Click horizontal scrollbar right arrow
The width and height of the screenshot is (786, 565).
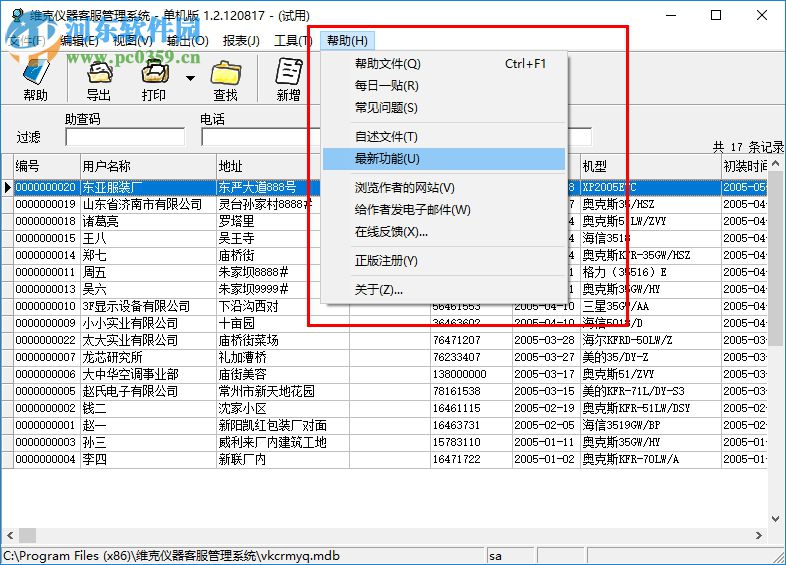tap(759, 535)
